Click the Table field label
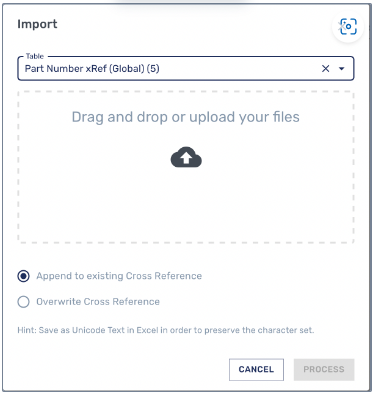This screenshot has height=394, width=373. click(x=35, y=56)
